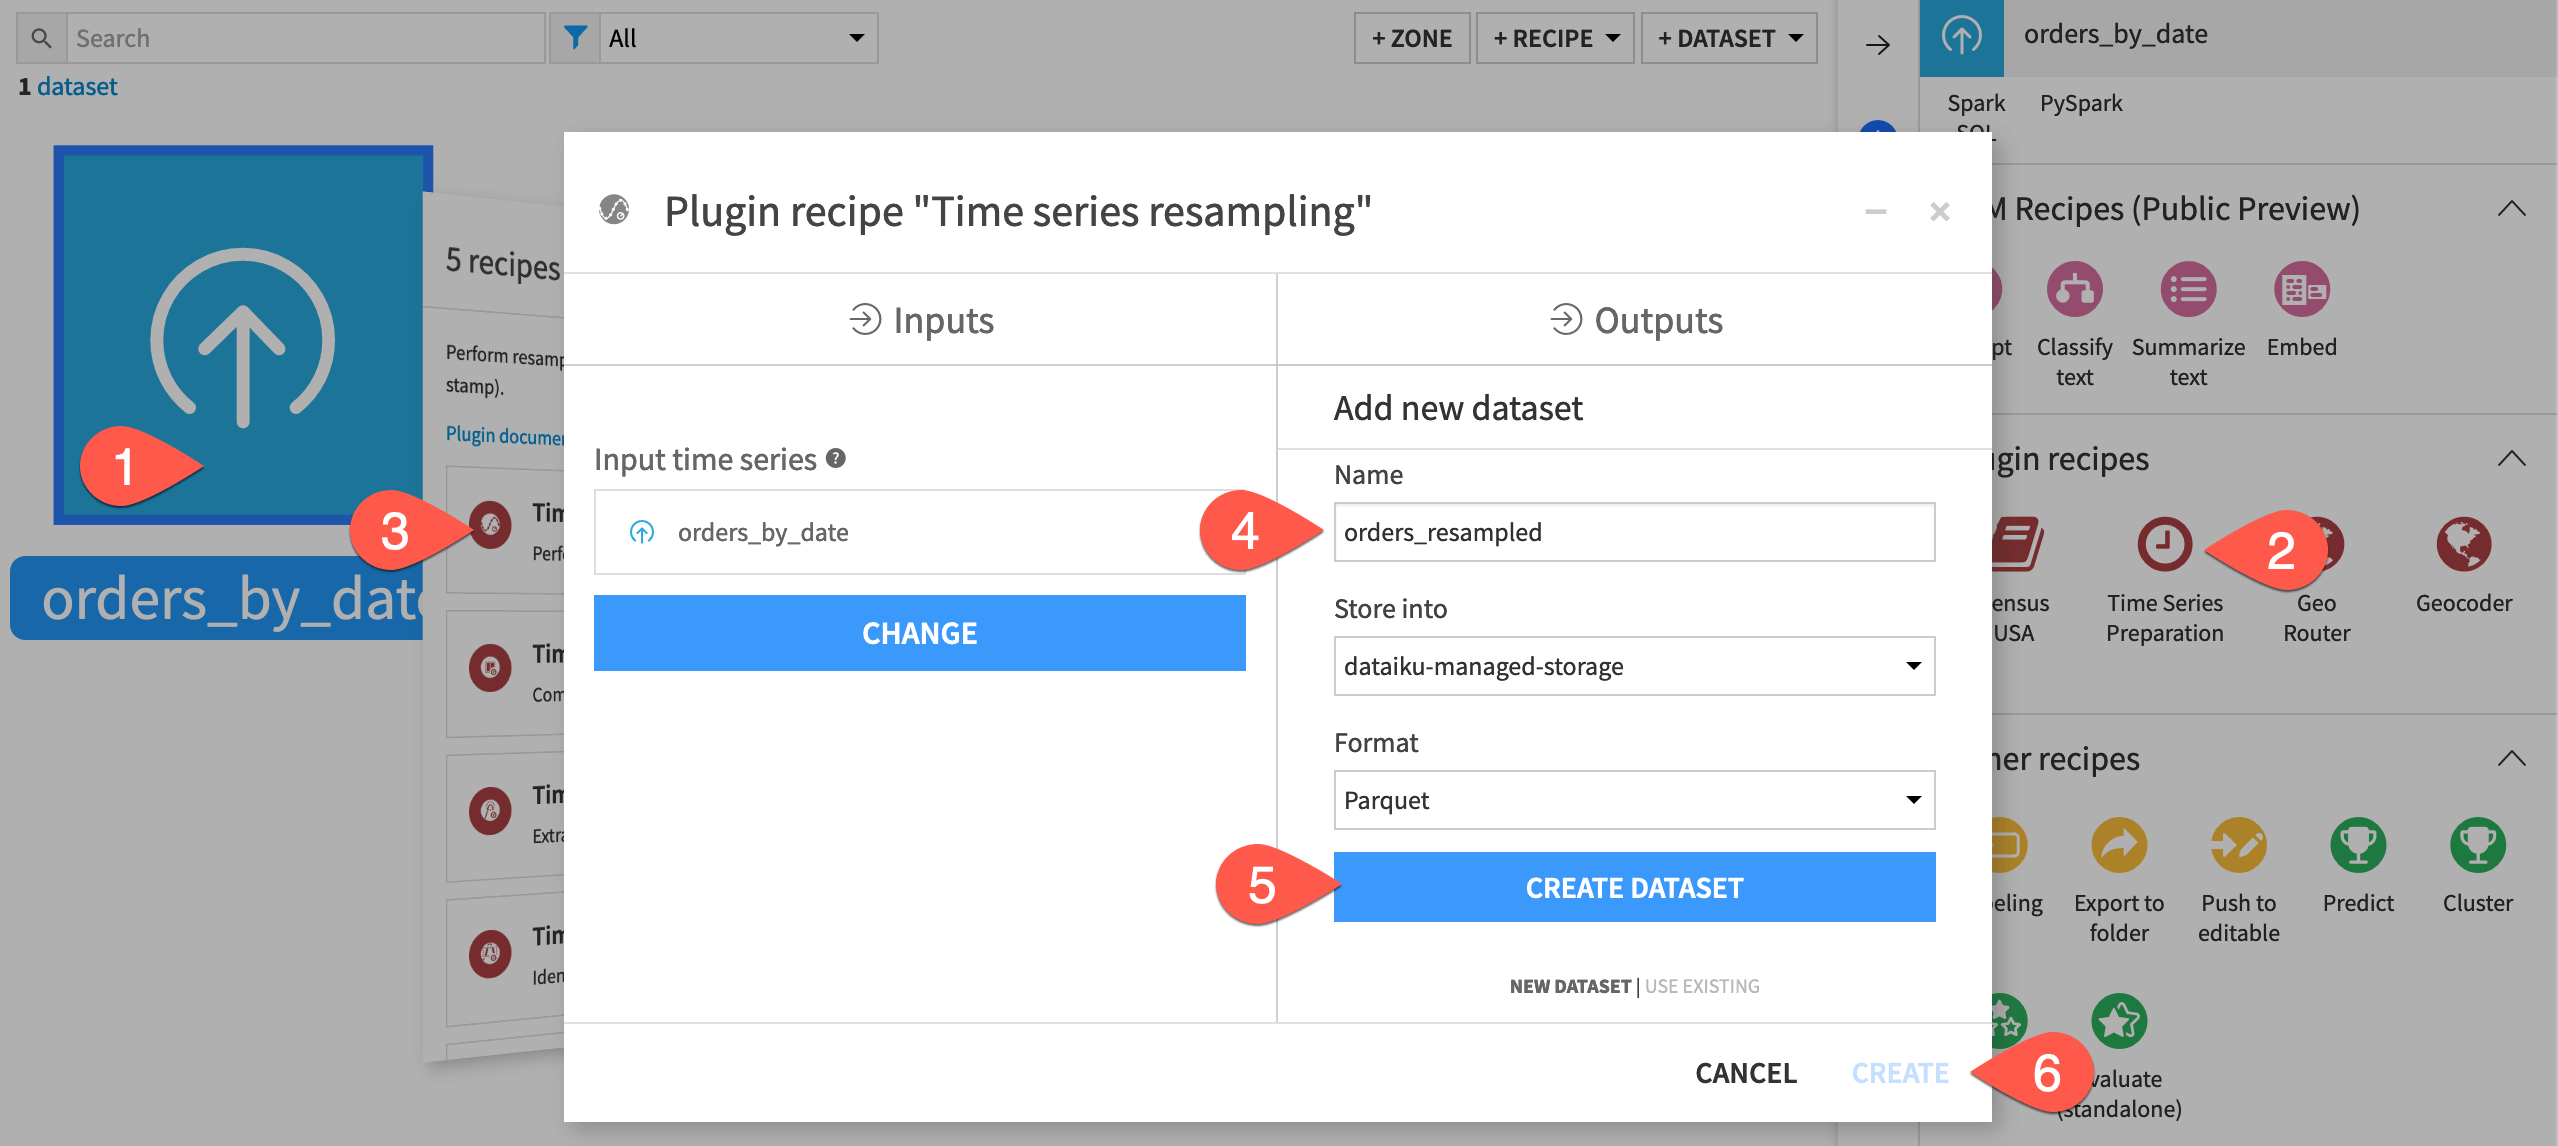
Task: Click the Push to editable recipe icon
Action: click(x=2238, y=845)
